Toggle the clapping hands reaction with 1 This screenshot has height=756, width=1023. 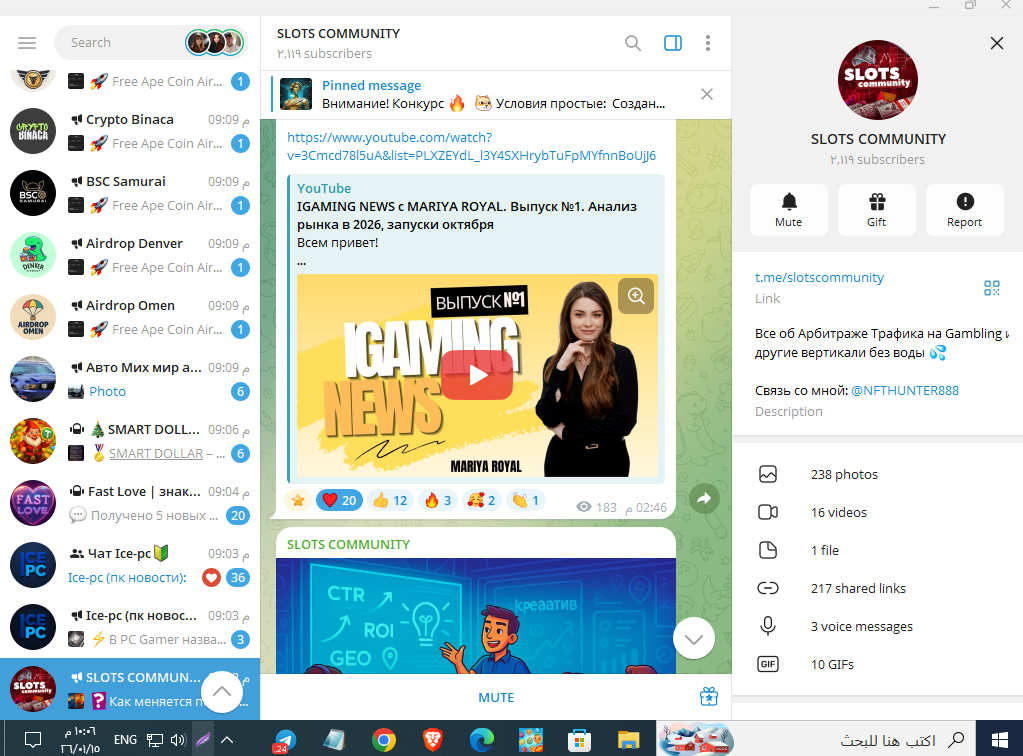pos(526,500)
